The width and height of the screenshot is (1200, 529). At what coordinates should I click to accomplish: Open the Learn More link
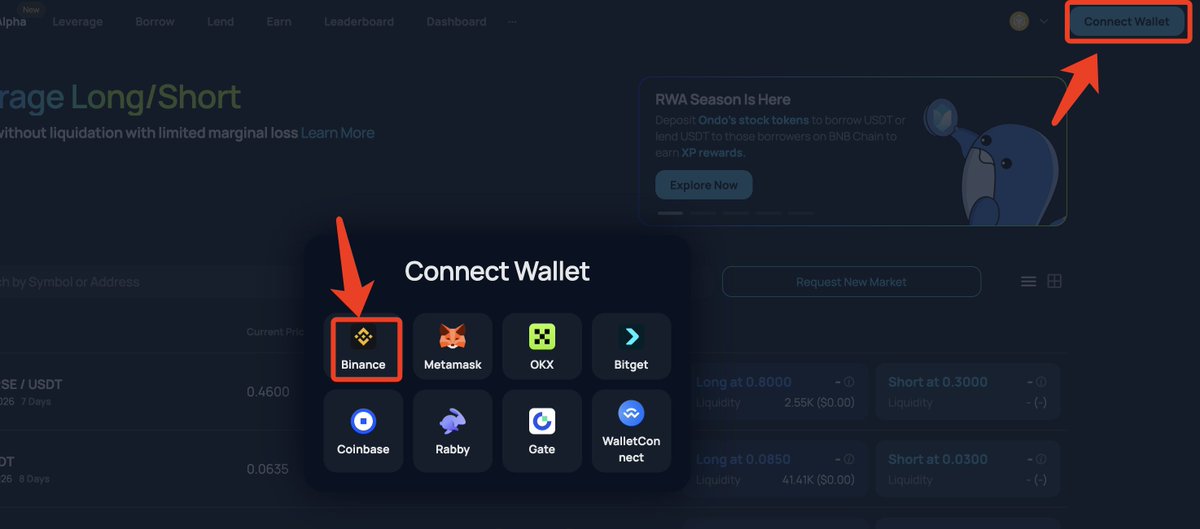338,133
